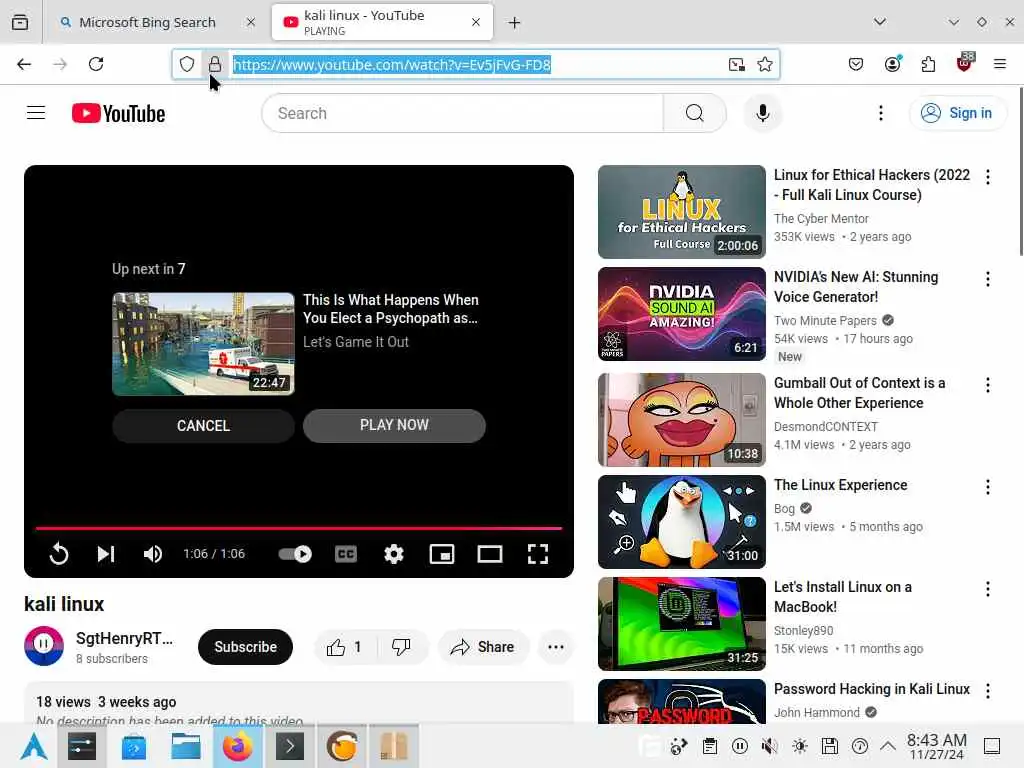Open the browser extensions puzzle icon
This screenshot has width=1024, height=768.
(928, 64)
